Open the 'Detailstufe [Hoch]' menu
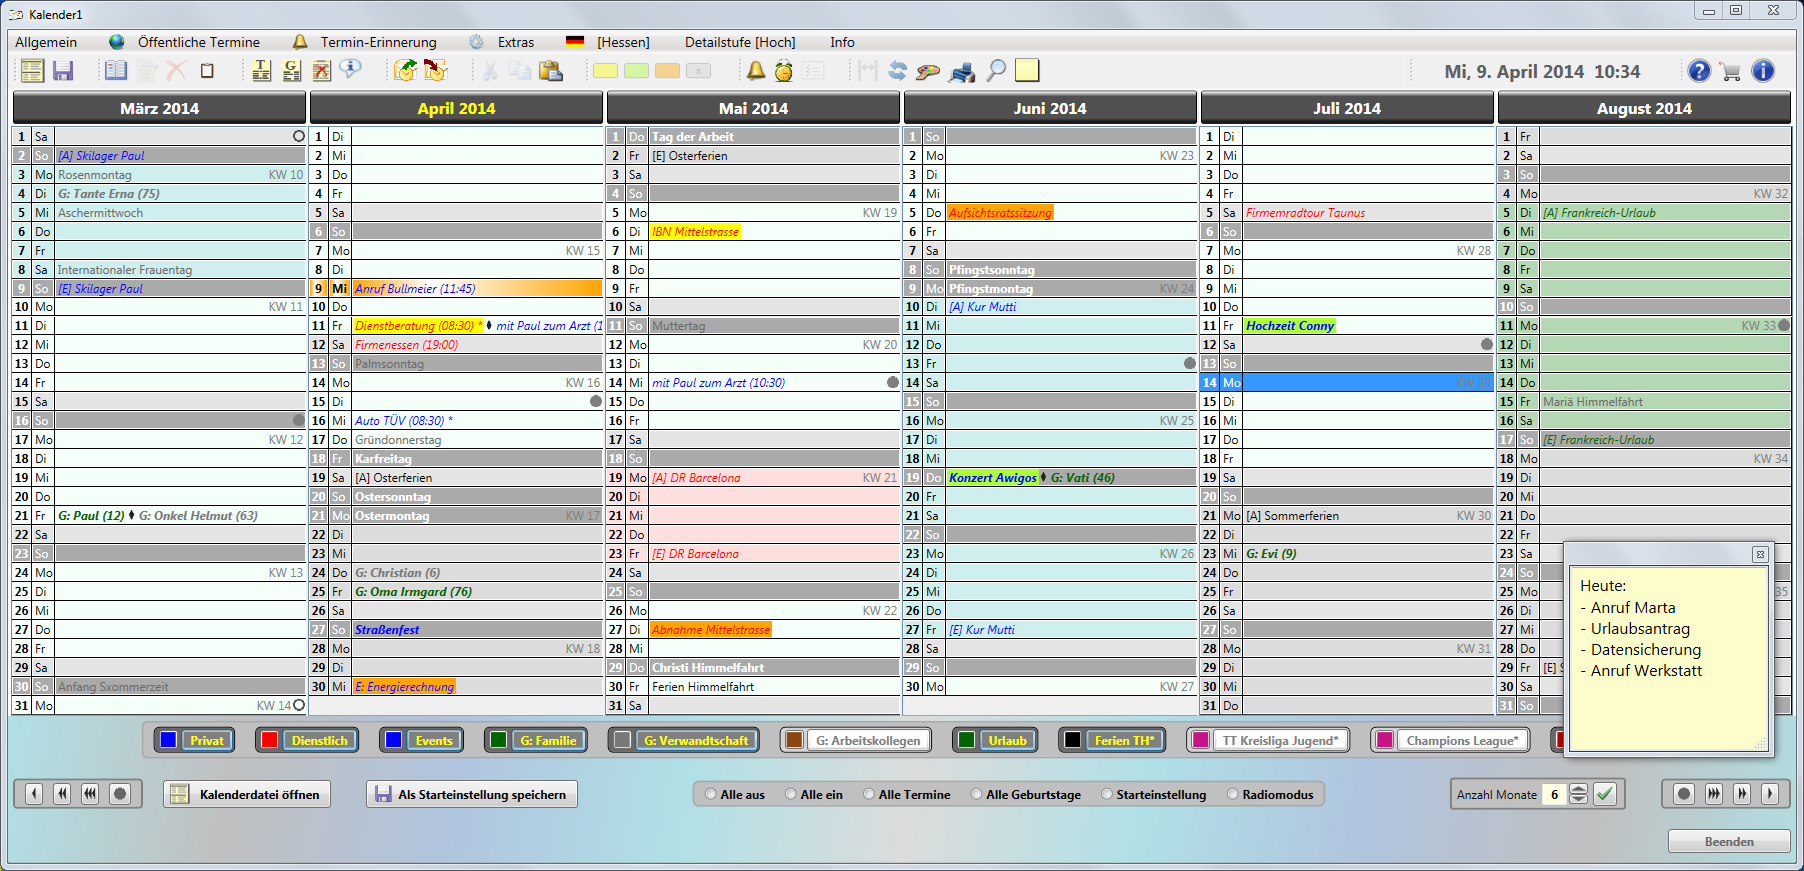The image size is (1804, 871). click(x=740, y=42)
